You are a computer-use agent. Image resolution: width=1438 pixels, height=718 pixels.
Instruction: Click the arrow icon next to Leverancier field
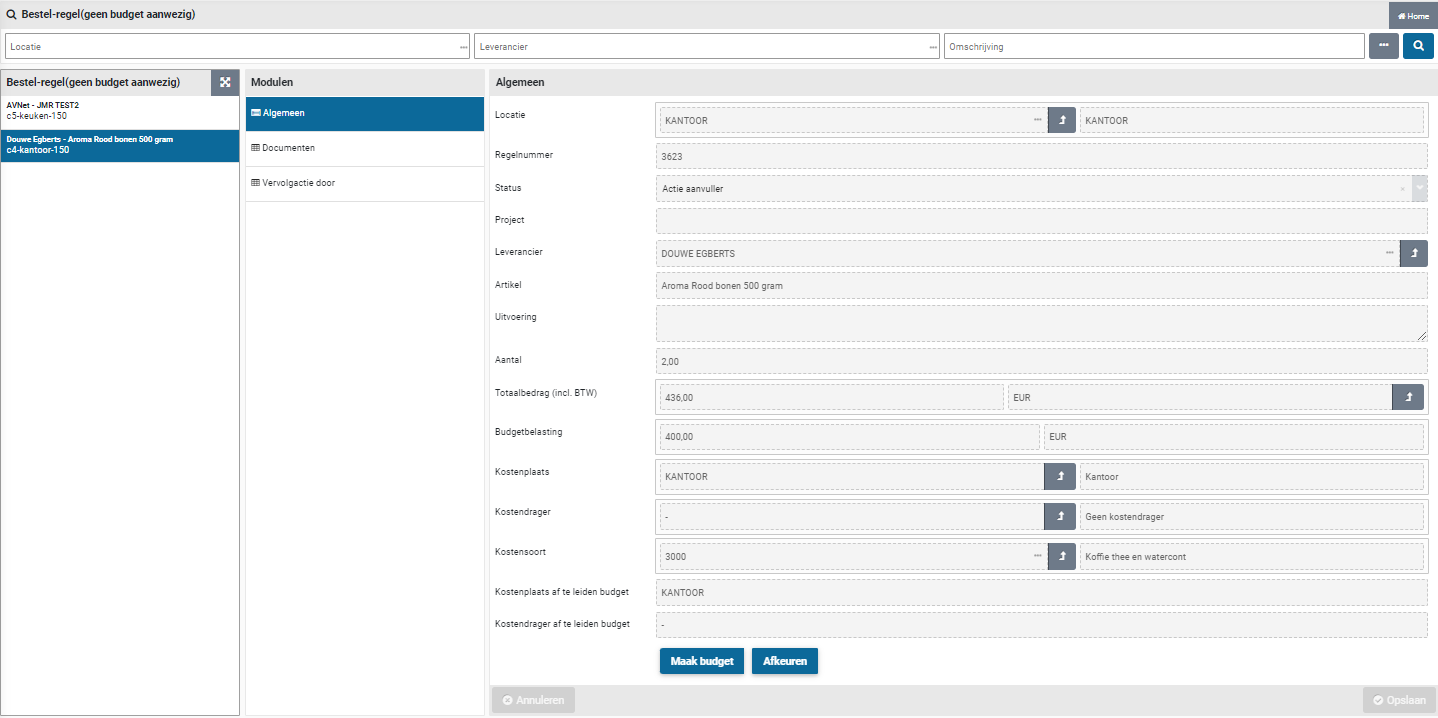1414,253
